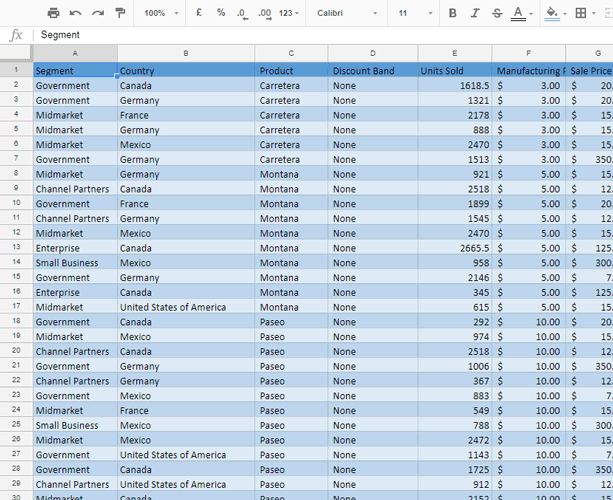The height and width of the screenshot is (500, 613).
Task: Decrease decimal places
Action: click(x=242, y=13)
